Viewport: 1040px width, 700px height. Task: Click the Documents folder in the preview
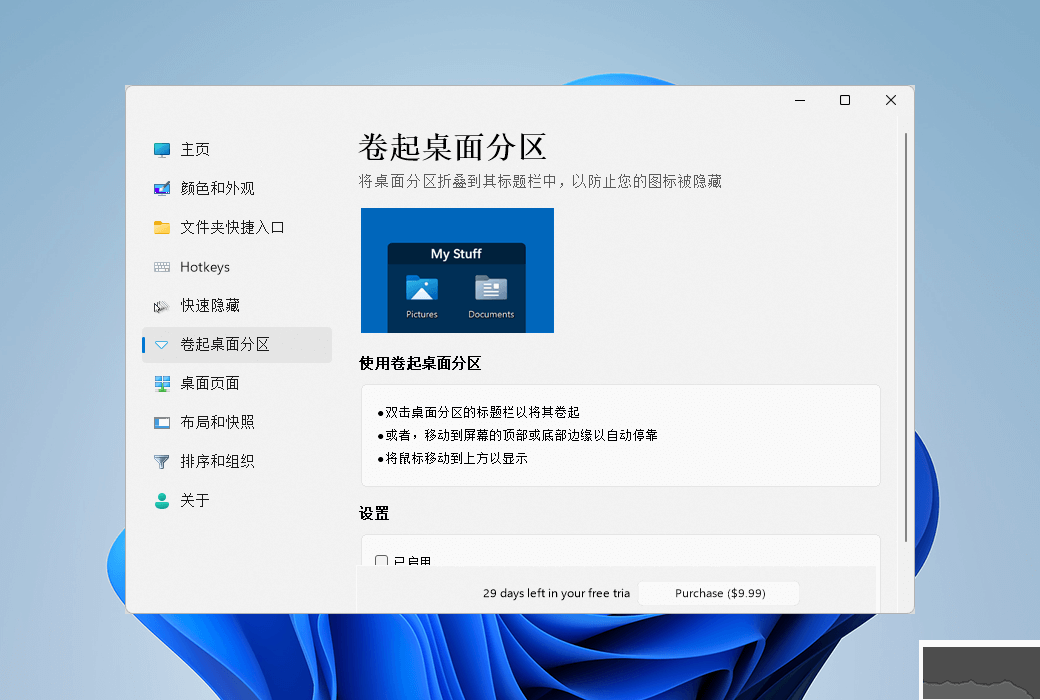coord(491,295)
